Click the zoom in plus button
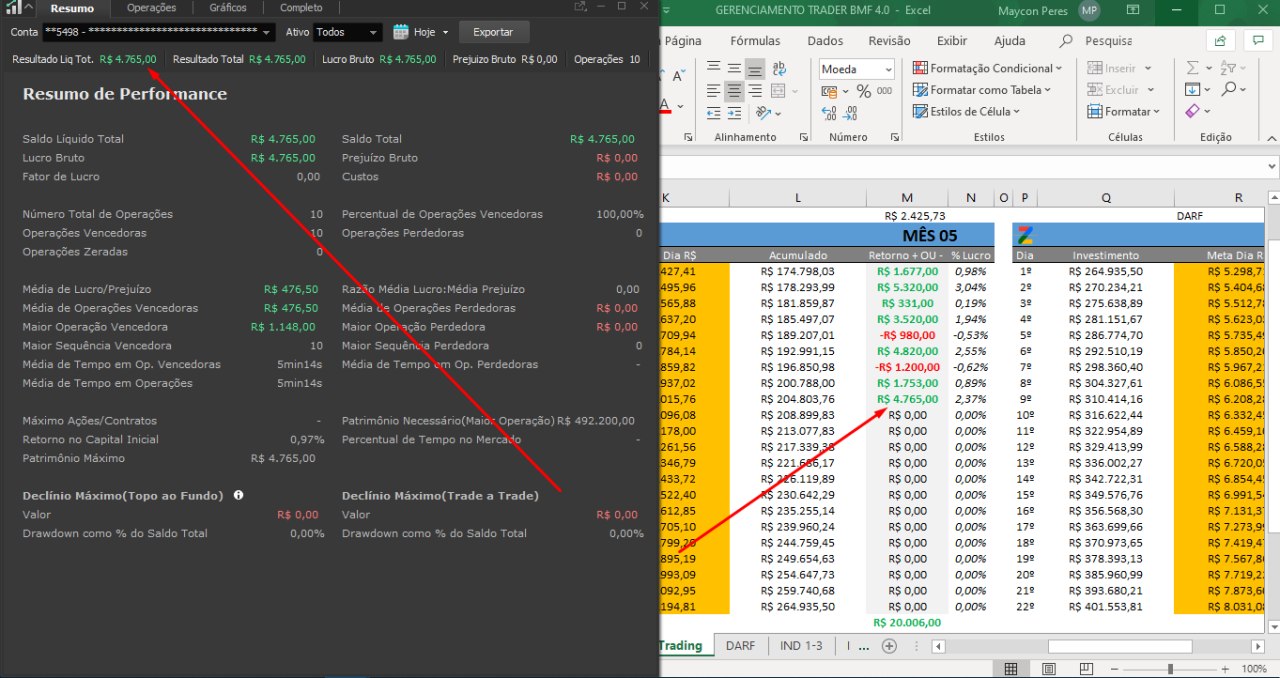This screenshot has width=1280, height=678. (1225, 669)
